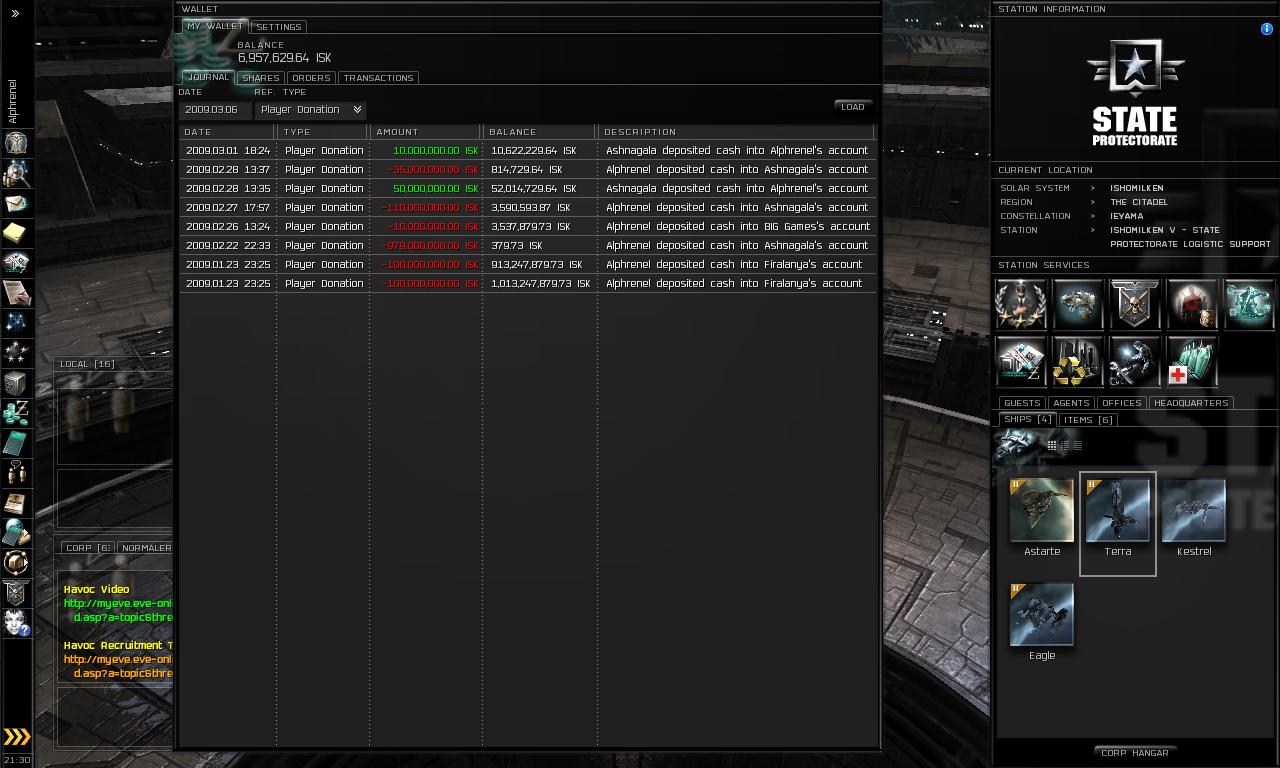The height and width of the screenshot is (768, 1280).
Task: Sort journal by the Date column header
Action: click(227, 132)
